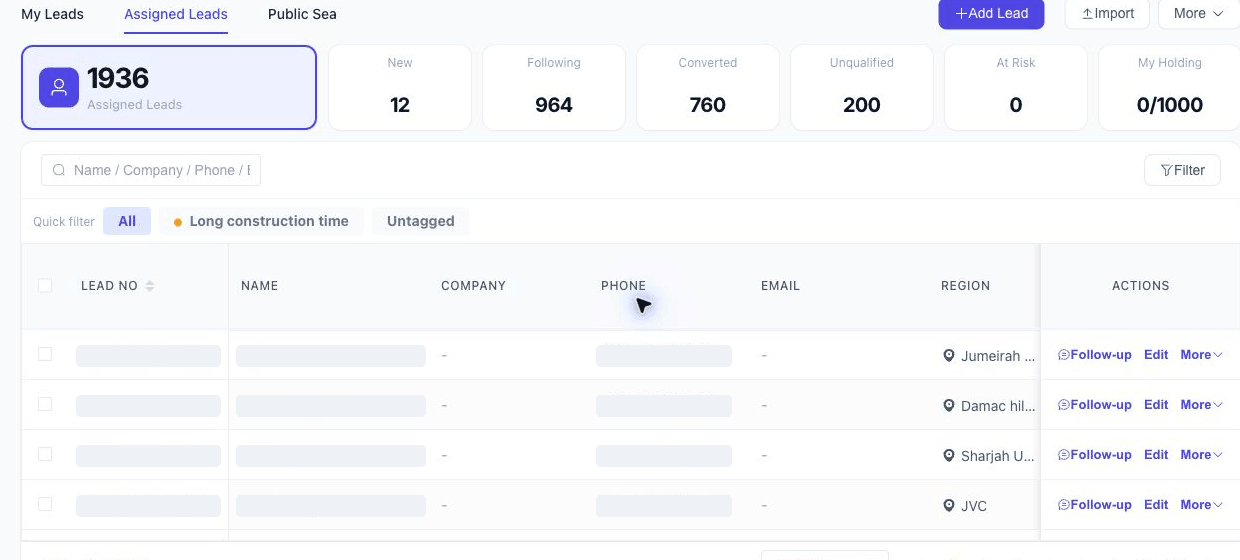Check the box for the JVC row
Viewport: 1240px width, 560px height.
pos(45,504)
